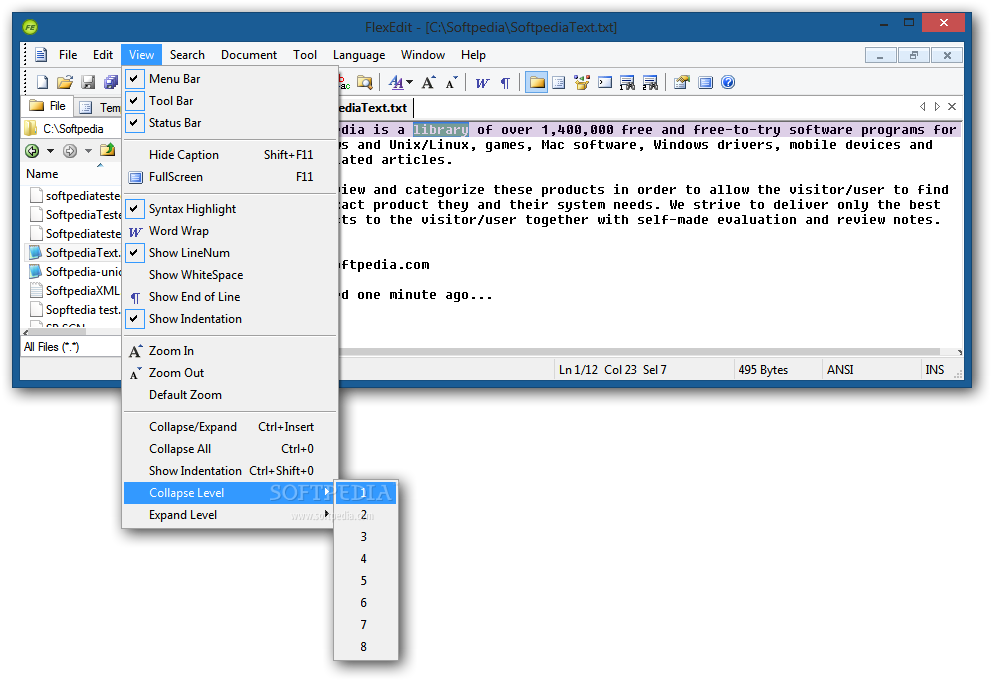992x681 pixels.
Task: Open the File menu
Action: 68,55
